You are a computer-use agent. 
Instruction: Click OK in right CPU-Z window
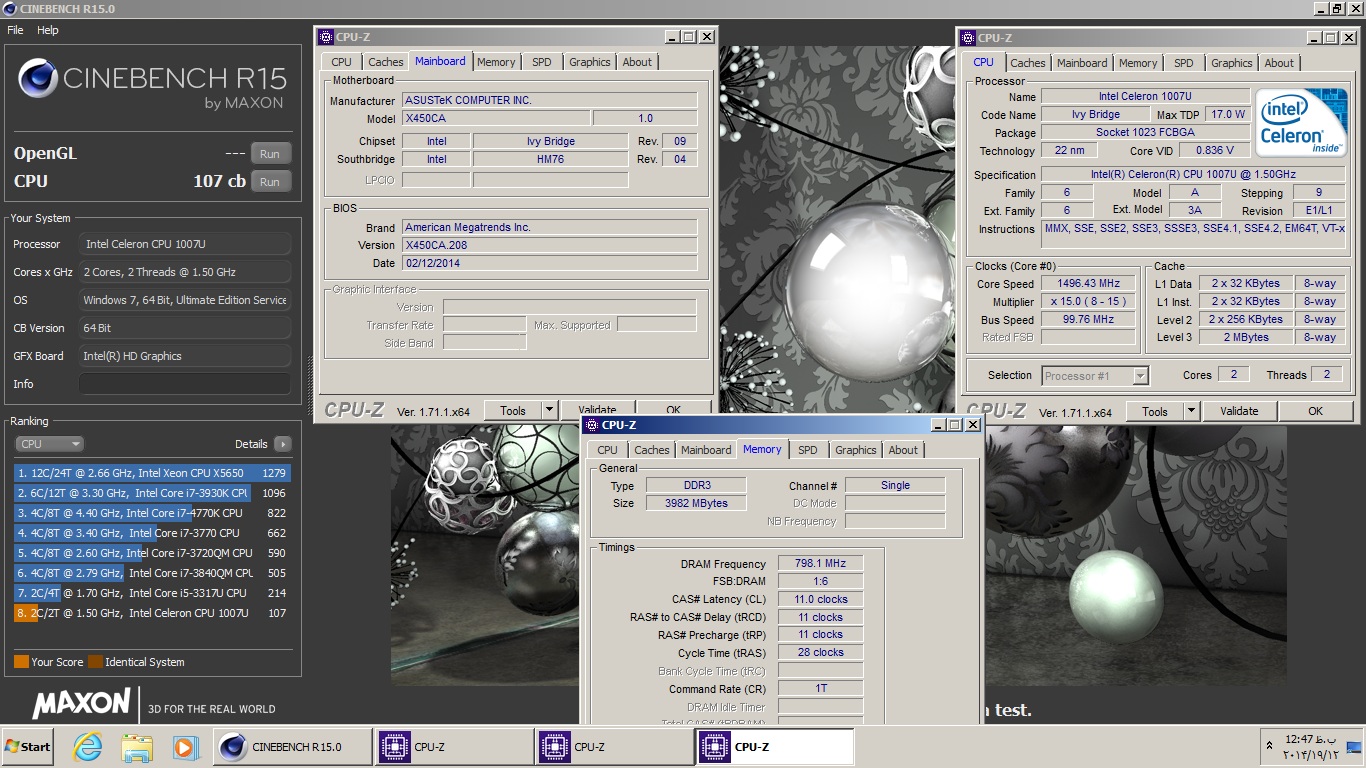(1316, 411)
